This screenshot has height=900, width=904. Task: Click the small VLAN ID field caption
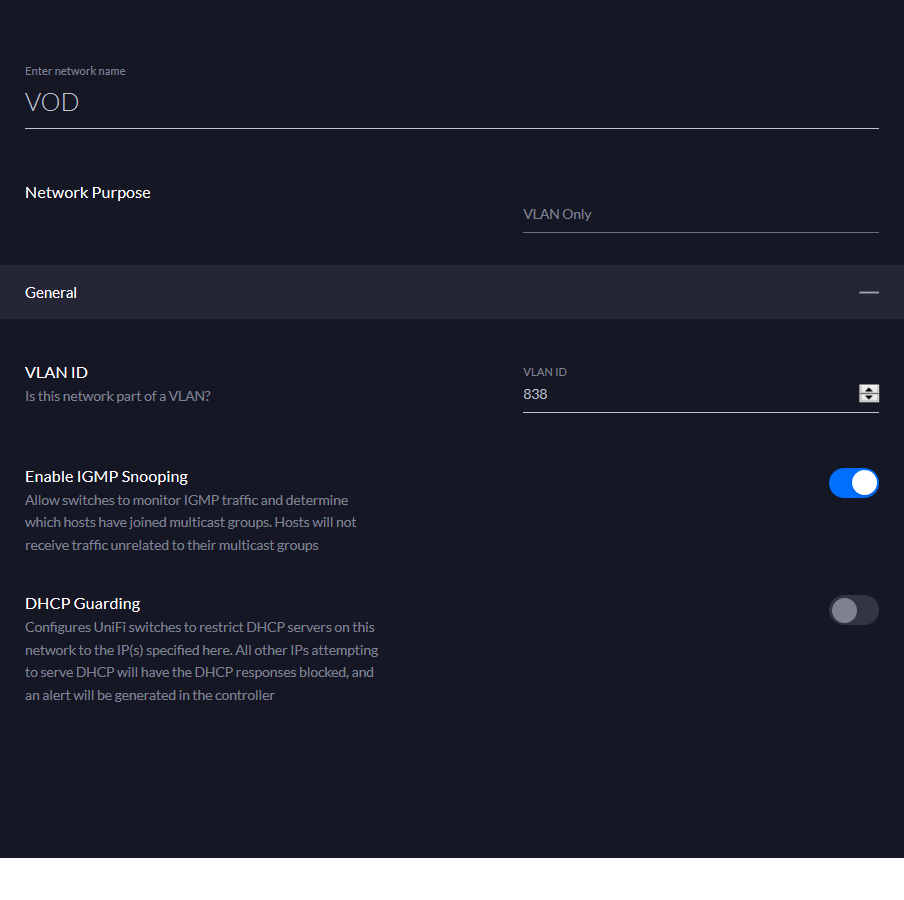(x=545, y=372)
